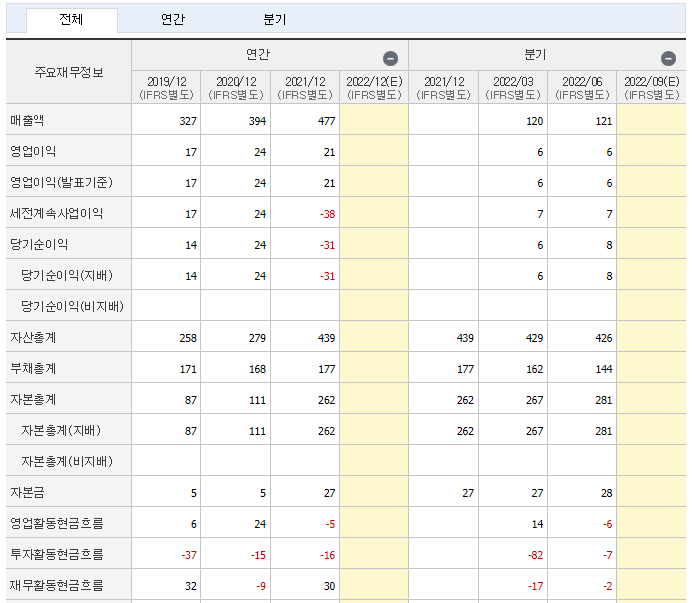Screen dimensions: 692x603
Task: Click the 부채총계 value 168
Action: (257, 369)
